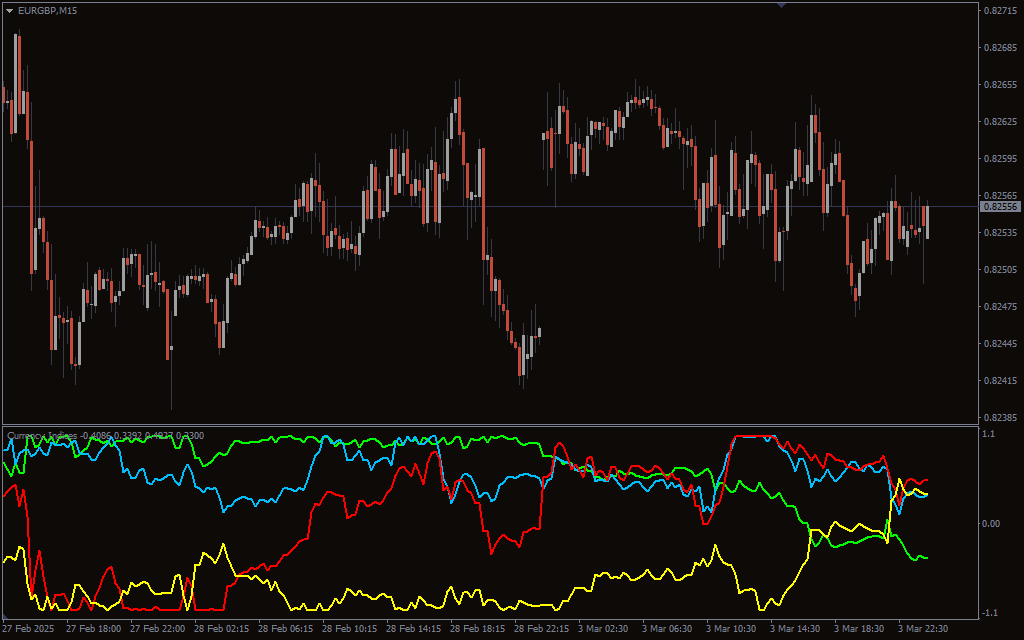Click the last candlestick on the chart
This screenshot has width=1024, height=640.
[927, 222]
